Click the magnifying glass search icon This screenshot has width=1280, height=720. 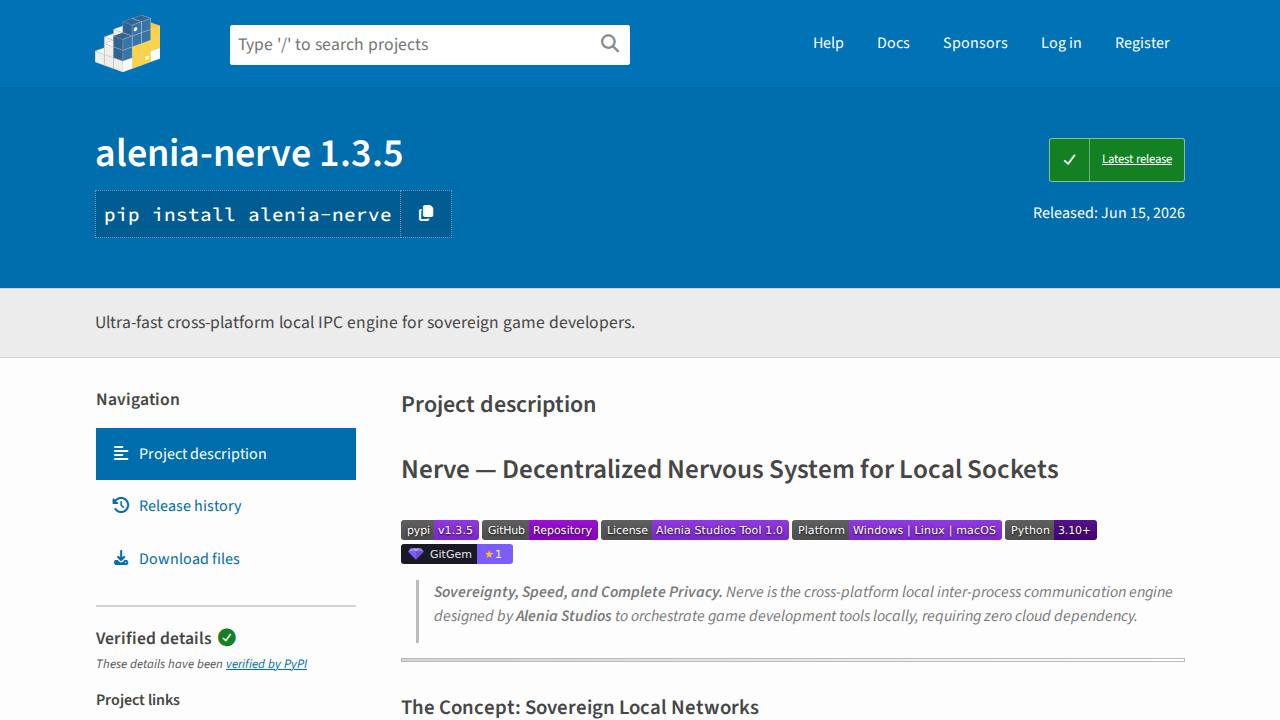(x=610, y=43)
